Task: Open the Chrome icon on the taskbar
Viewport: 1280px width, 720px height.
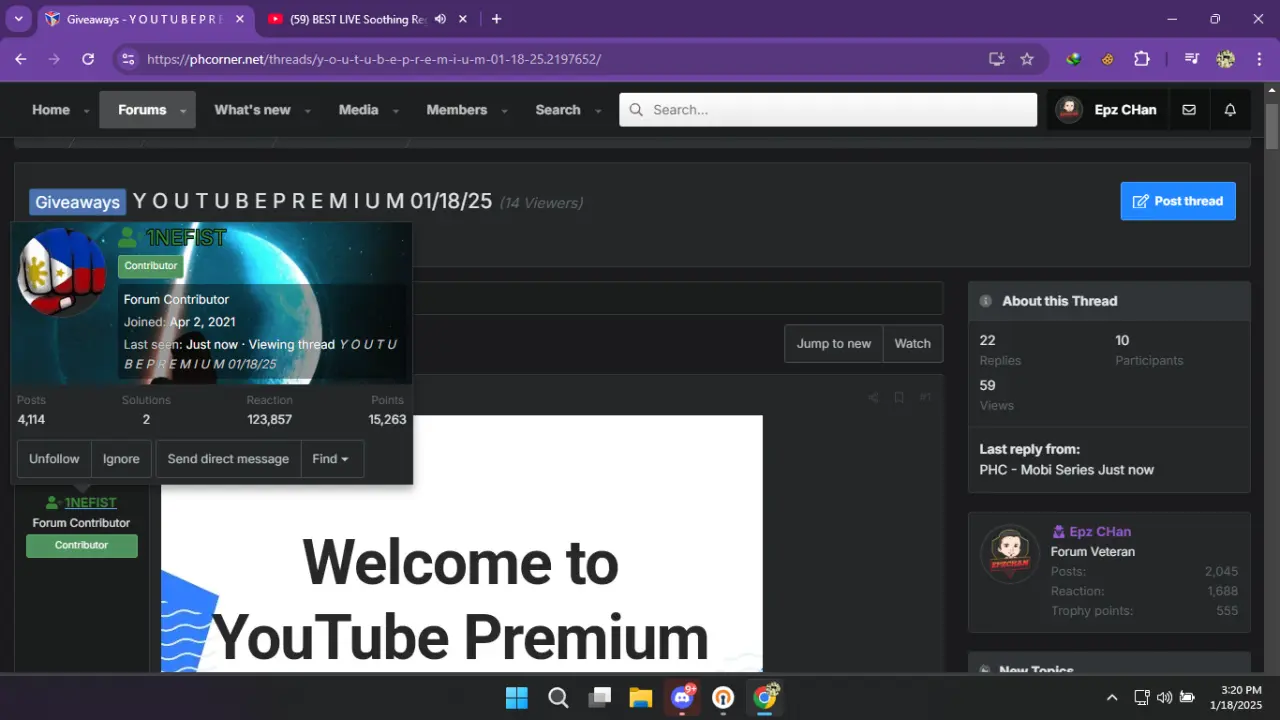Action: pyautogui.click(x=765, y=697)
